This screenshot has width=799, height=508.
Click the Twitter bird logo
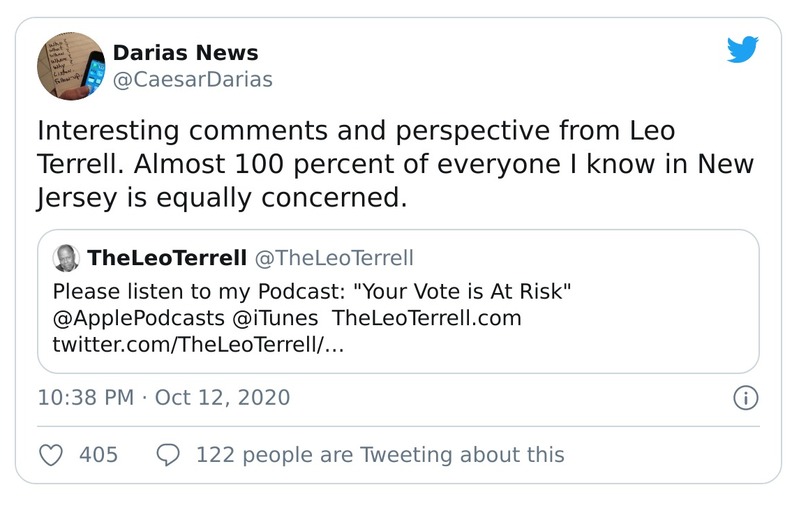tap(743, 49)
